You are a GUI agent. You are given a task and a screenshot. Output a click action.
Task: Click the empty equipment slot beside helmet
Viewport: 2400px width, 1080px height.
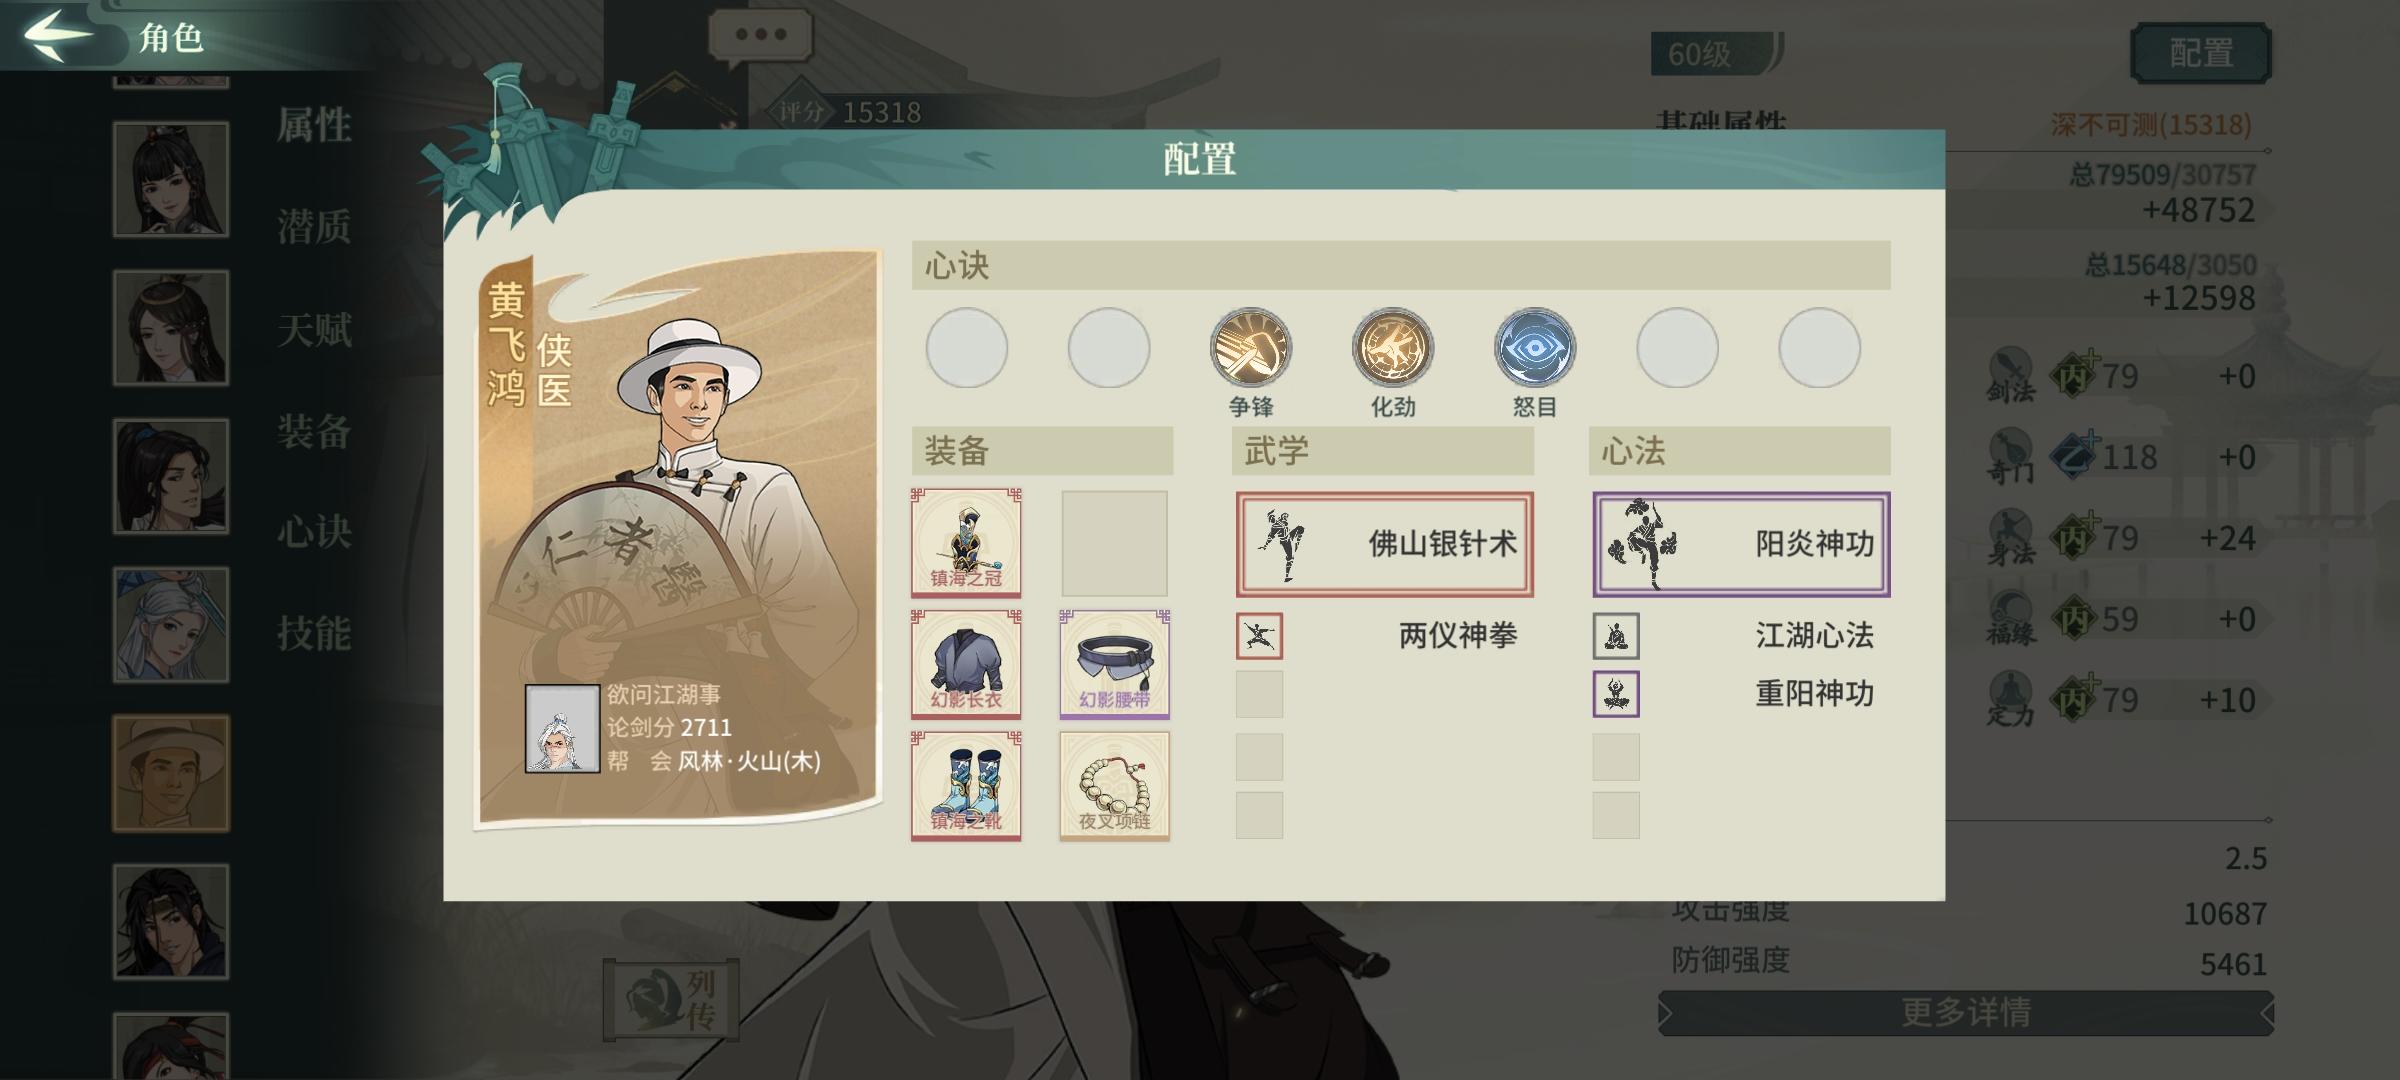(1114, 542)
